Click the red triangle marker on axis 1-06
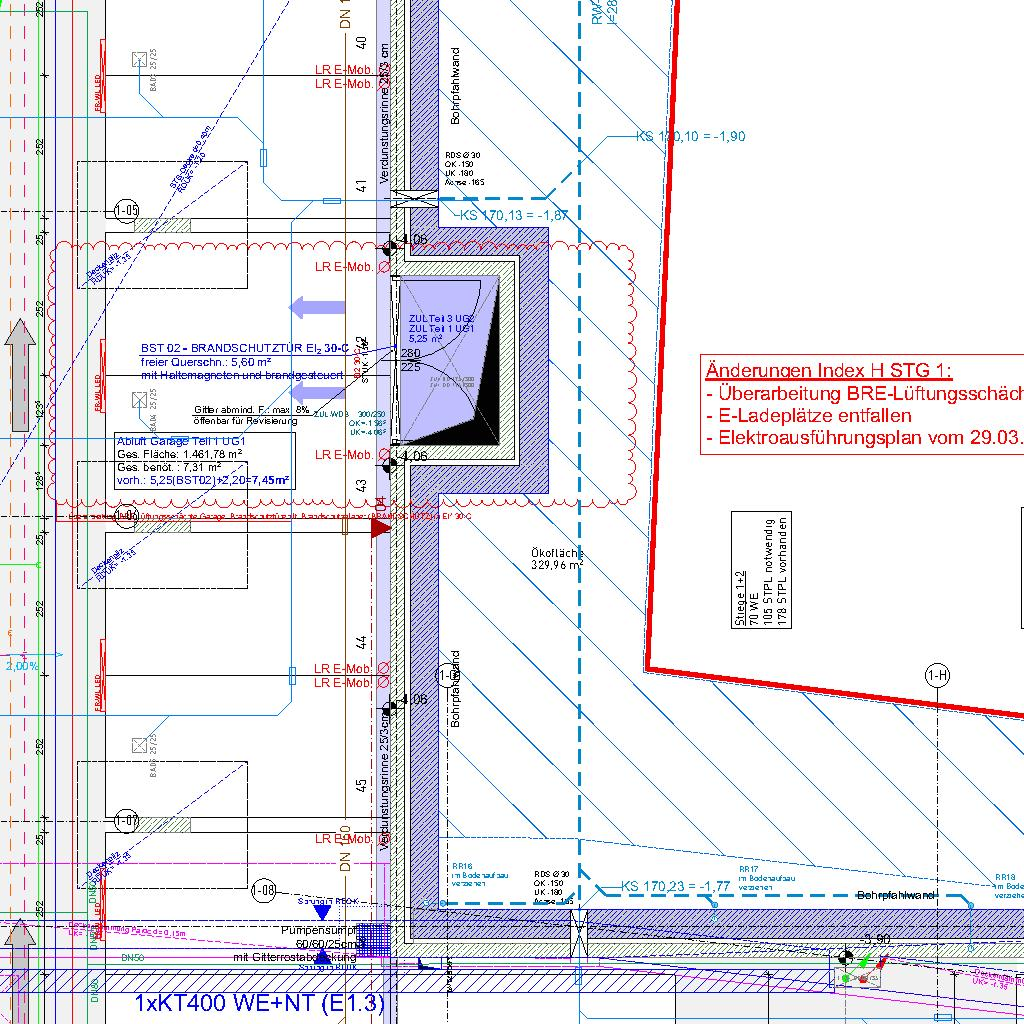 click(x=381, y=527)
